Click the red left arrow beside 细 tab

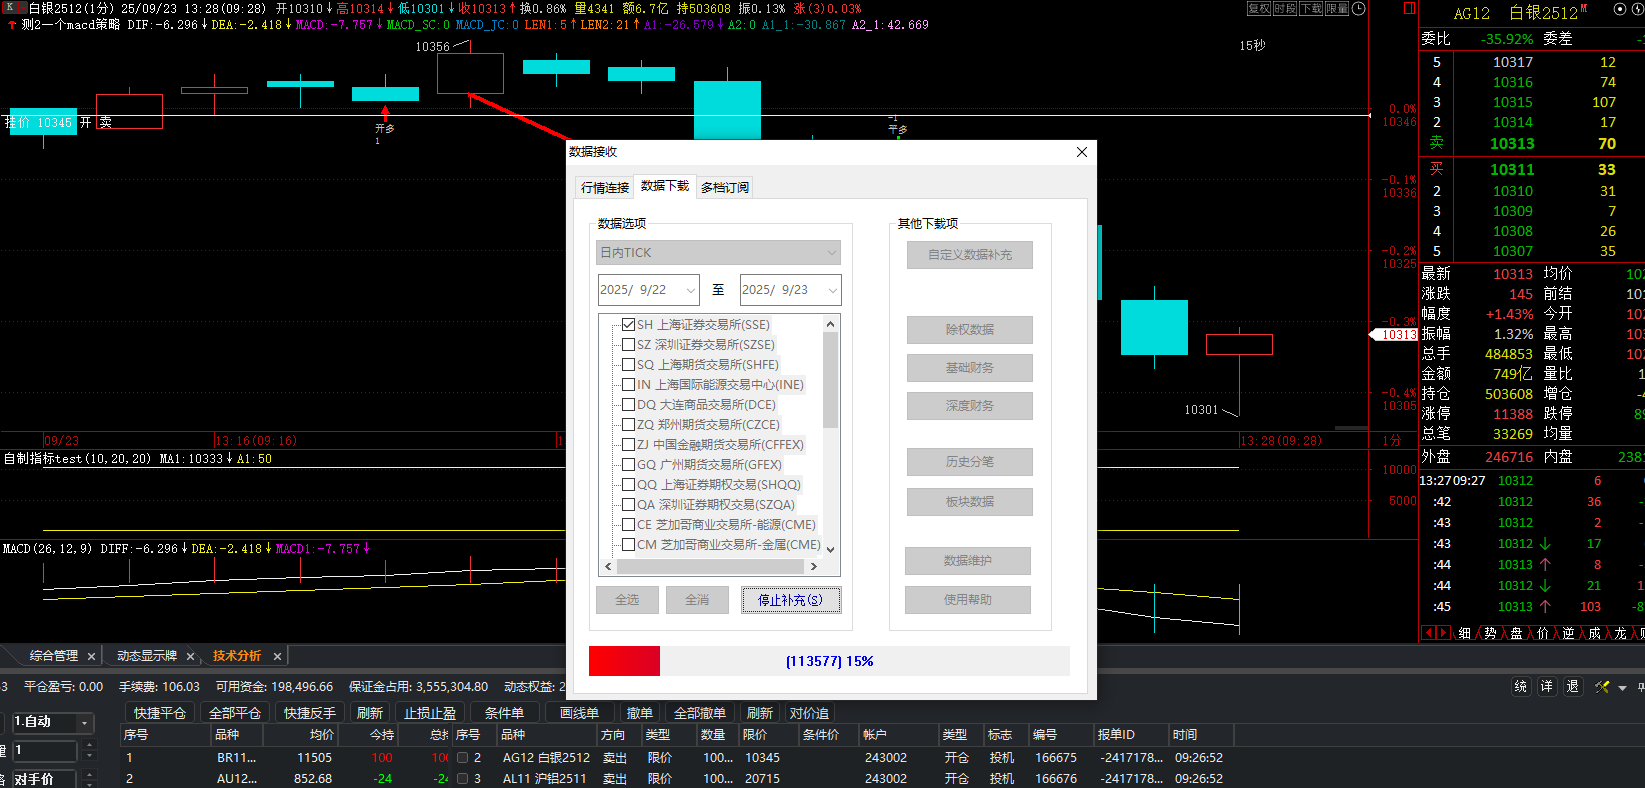(x=1428, y=633)
